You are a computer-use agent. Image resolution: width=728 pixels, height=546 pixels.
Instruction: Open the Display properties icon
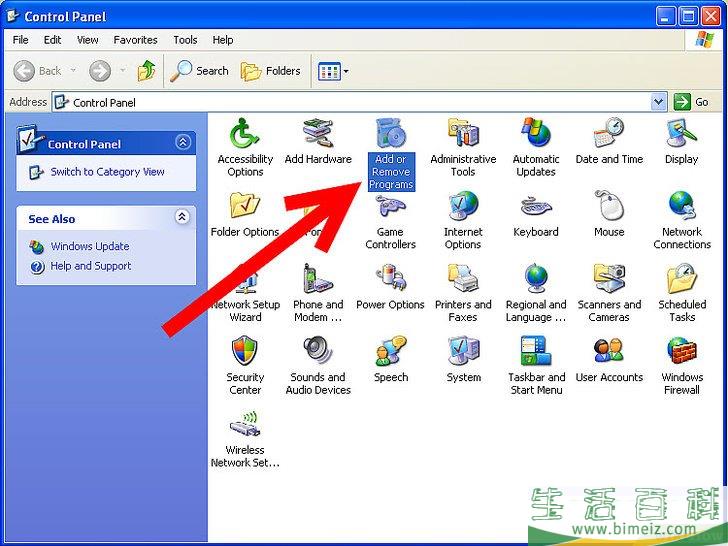[682, 141]
